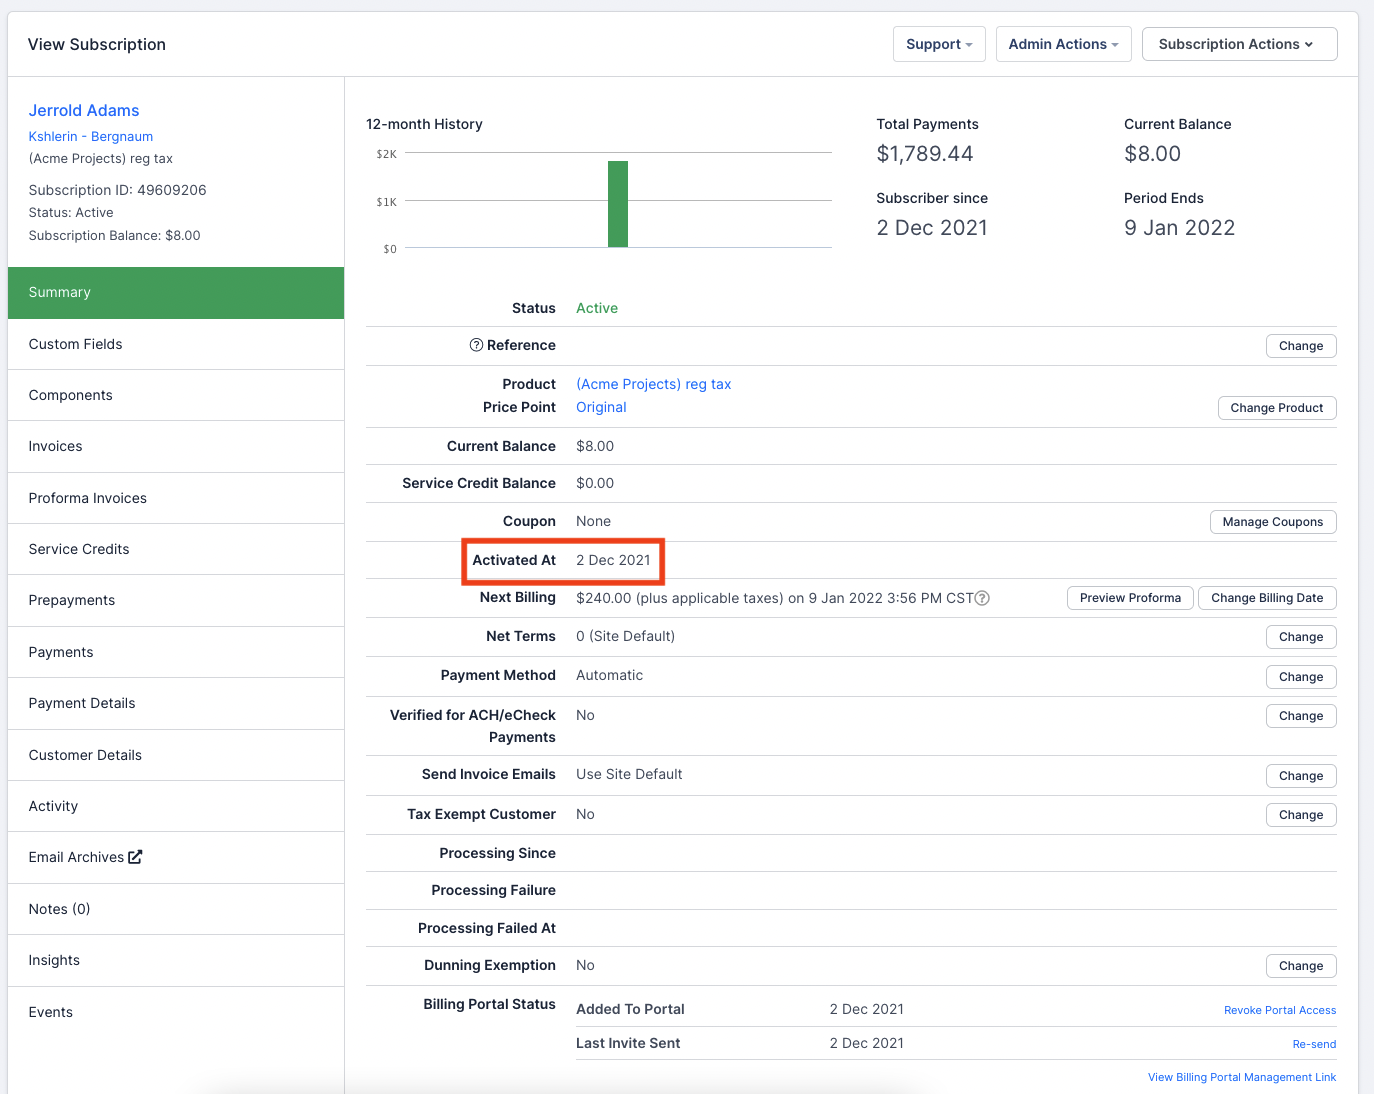1374x1094 pixels.
Task: Expand the Admin Actions dropdown
Action: pyautogui.click(x=1063, y=44)
